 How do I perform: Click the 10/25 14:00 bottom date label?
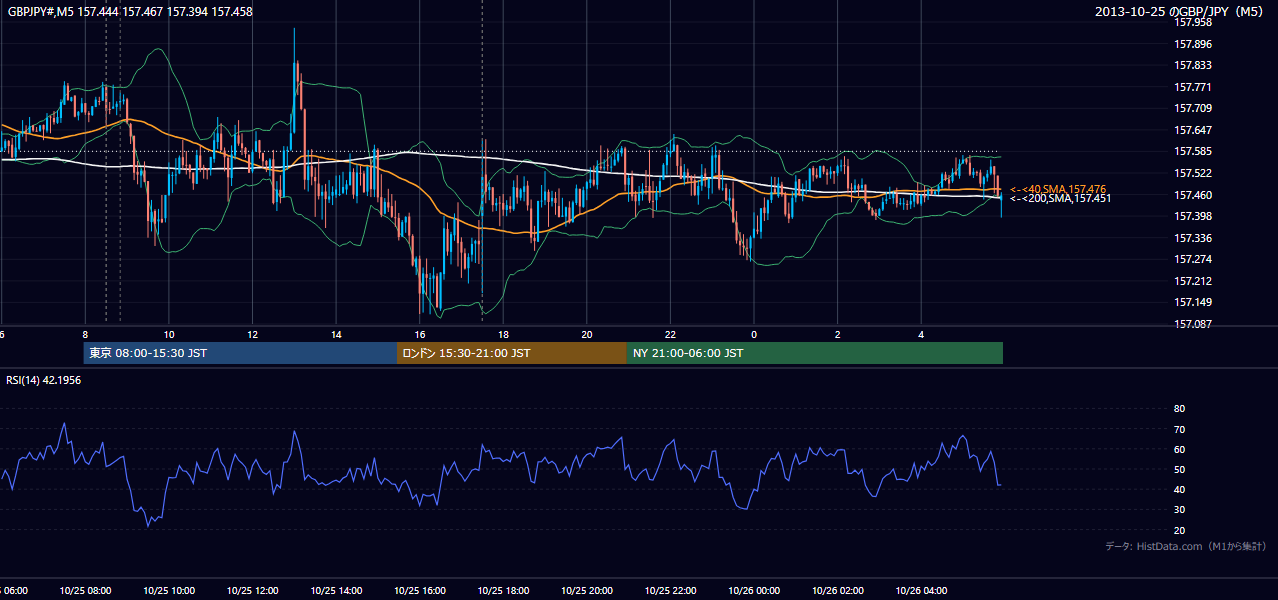(336, 591)
